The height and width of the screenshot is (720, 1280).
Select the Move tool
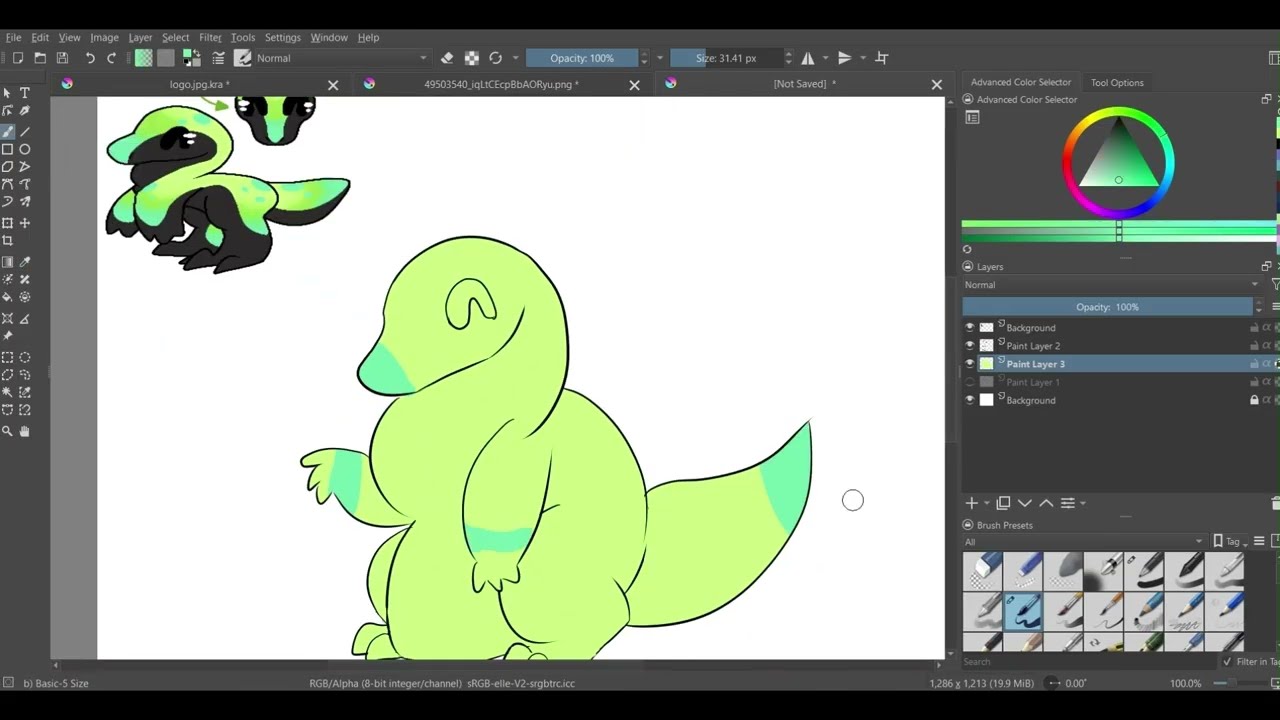pos(25,223)
